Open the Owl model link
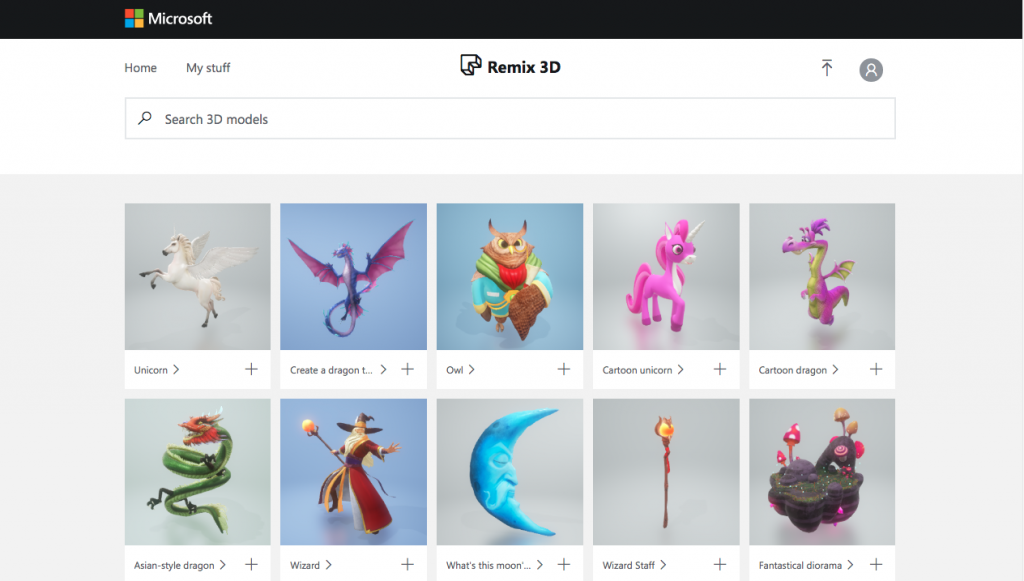Screen dimensions: 1024x581 (455, 370)
